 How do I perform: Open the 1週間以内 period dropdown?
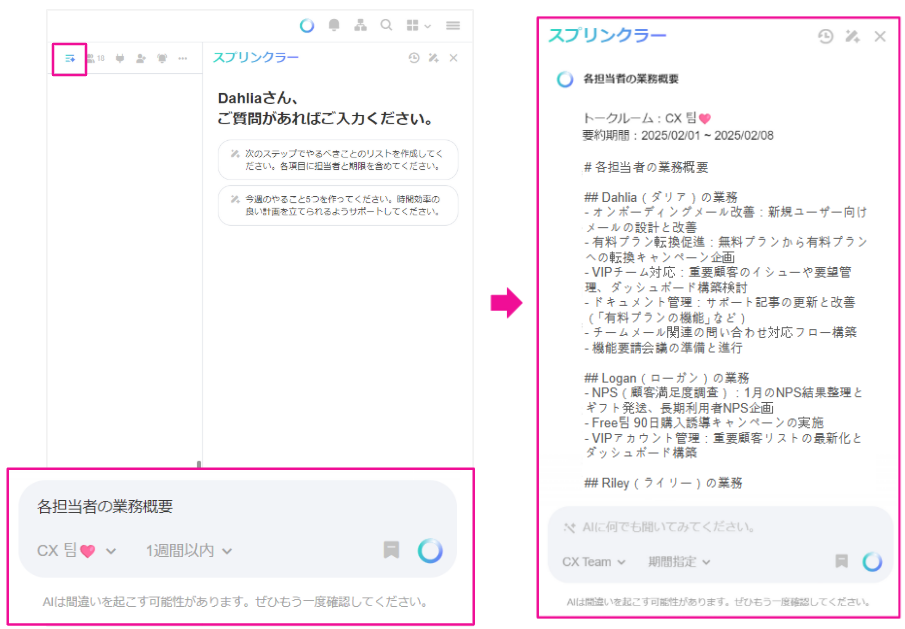click(x=189, y=551)
